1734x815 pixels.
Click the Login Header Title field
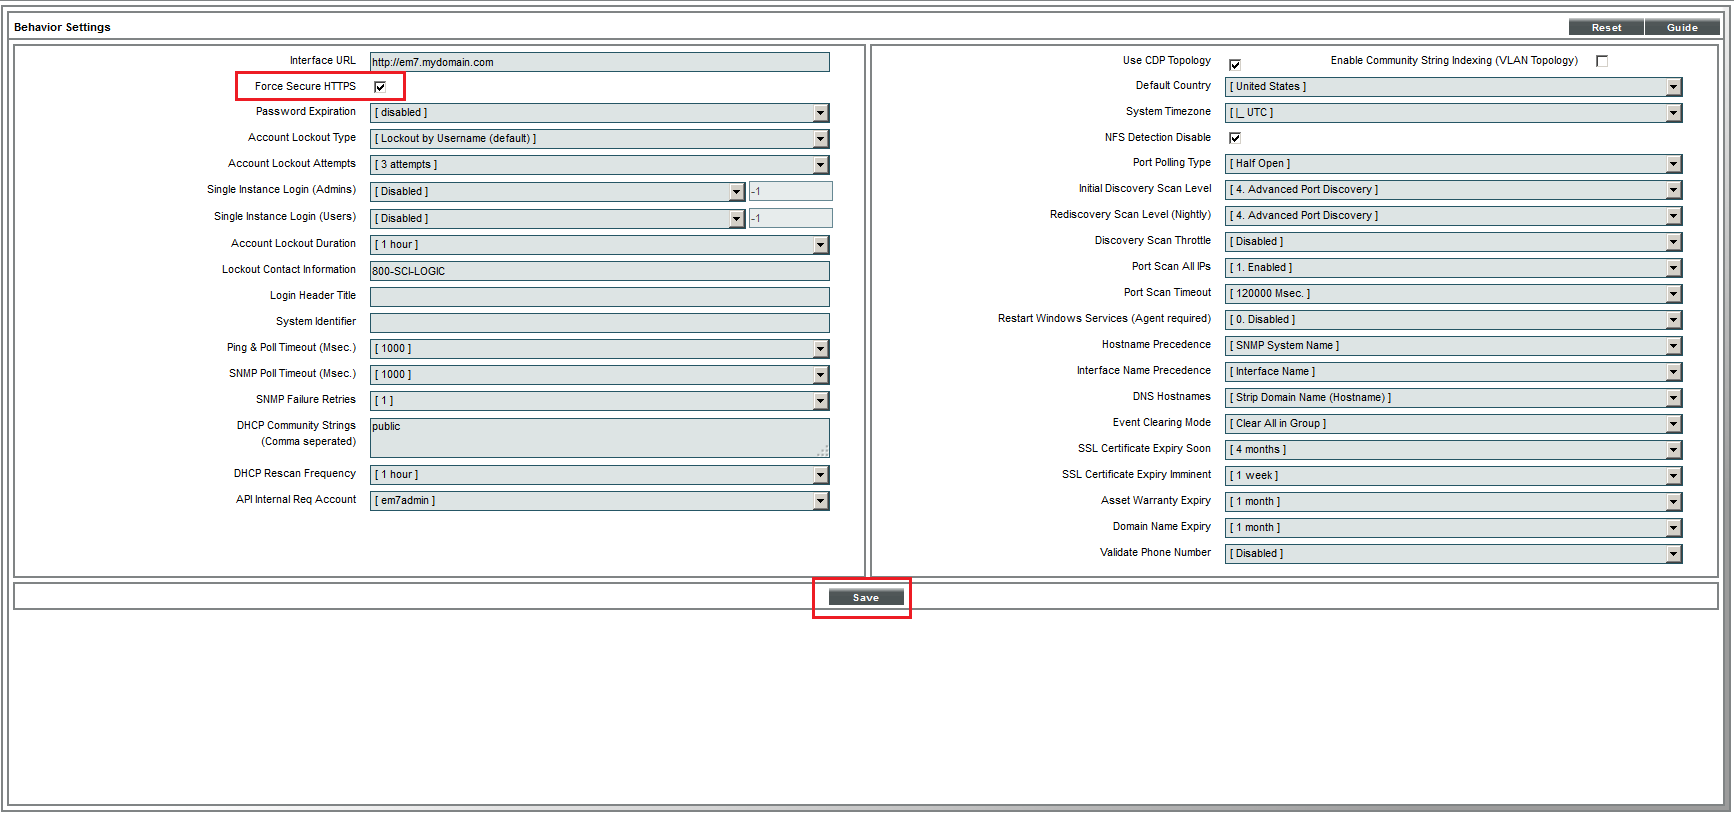pyautogui.click(x=600, y=297)
